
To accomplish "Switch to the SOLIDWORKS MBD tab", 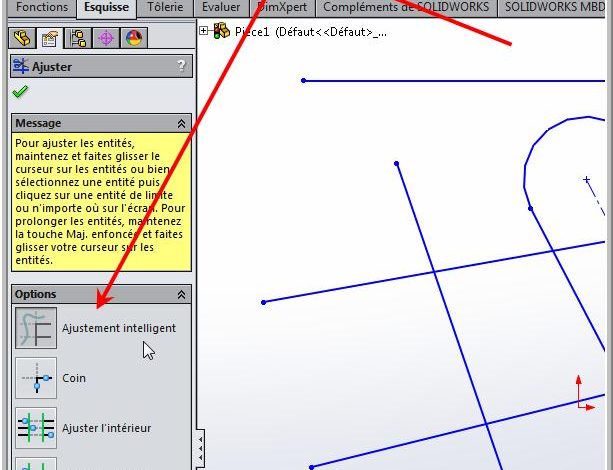I will pyautogui.click(x=556, y=8).
